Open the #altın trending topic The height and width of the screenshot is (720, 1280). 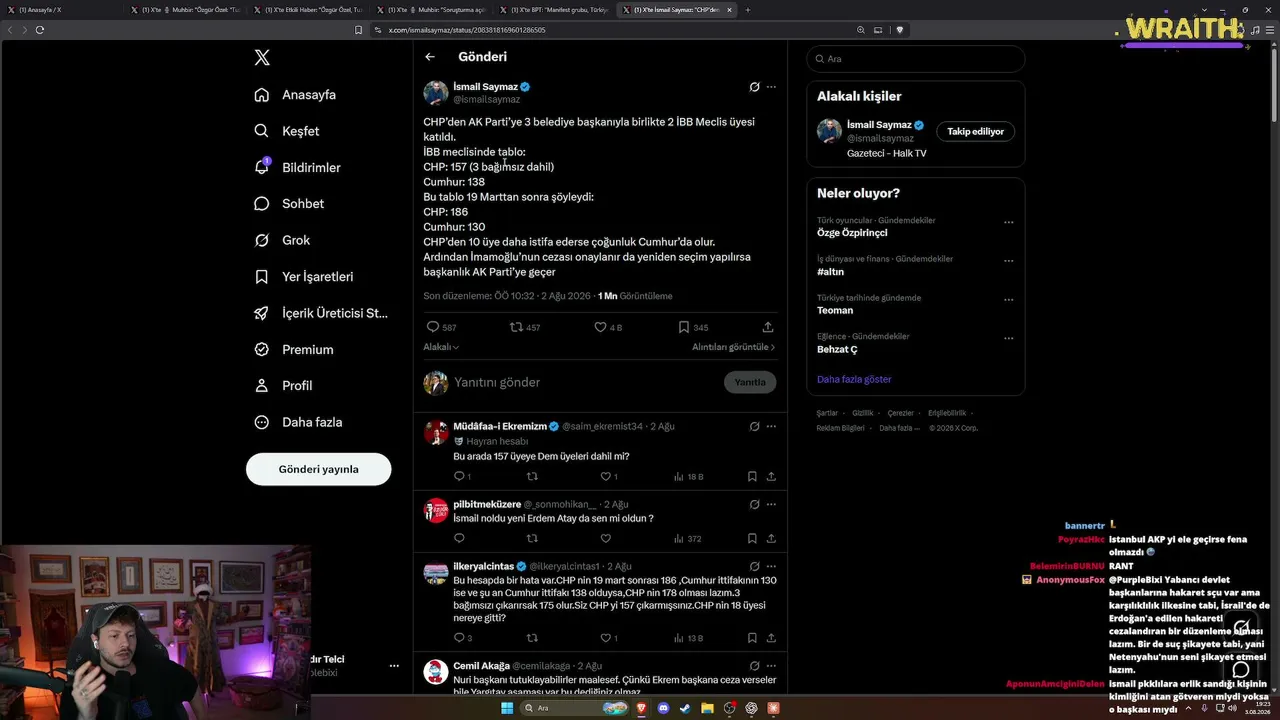[x=831, y=272]
